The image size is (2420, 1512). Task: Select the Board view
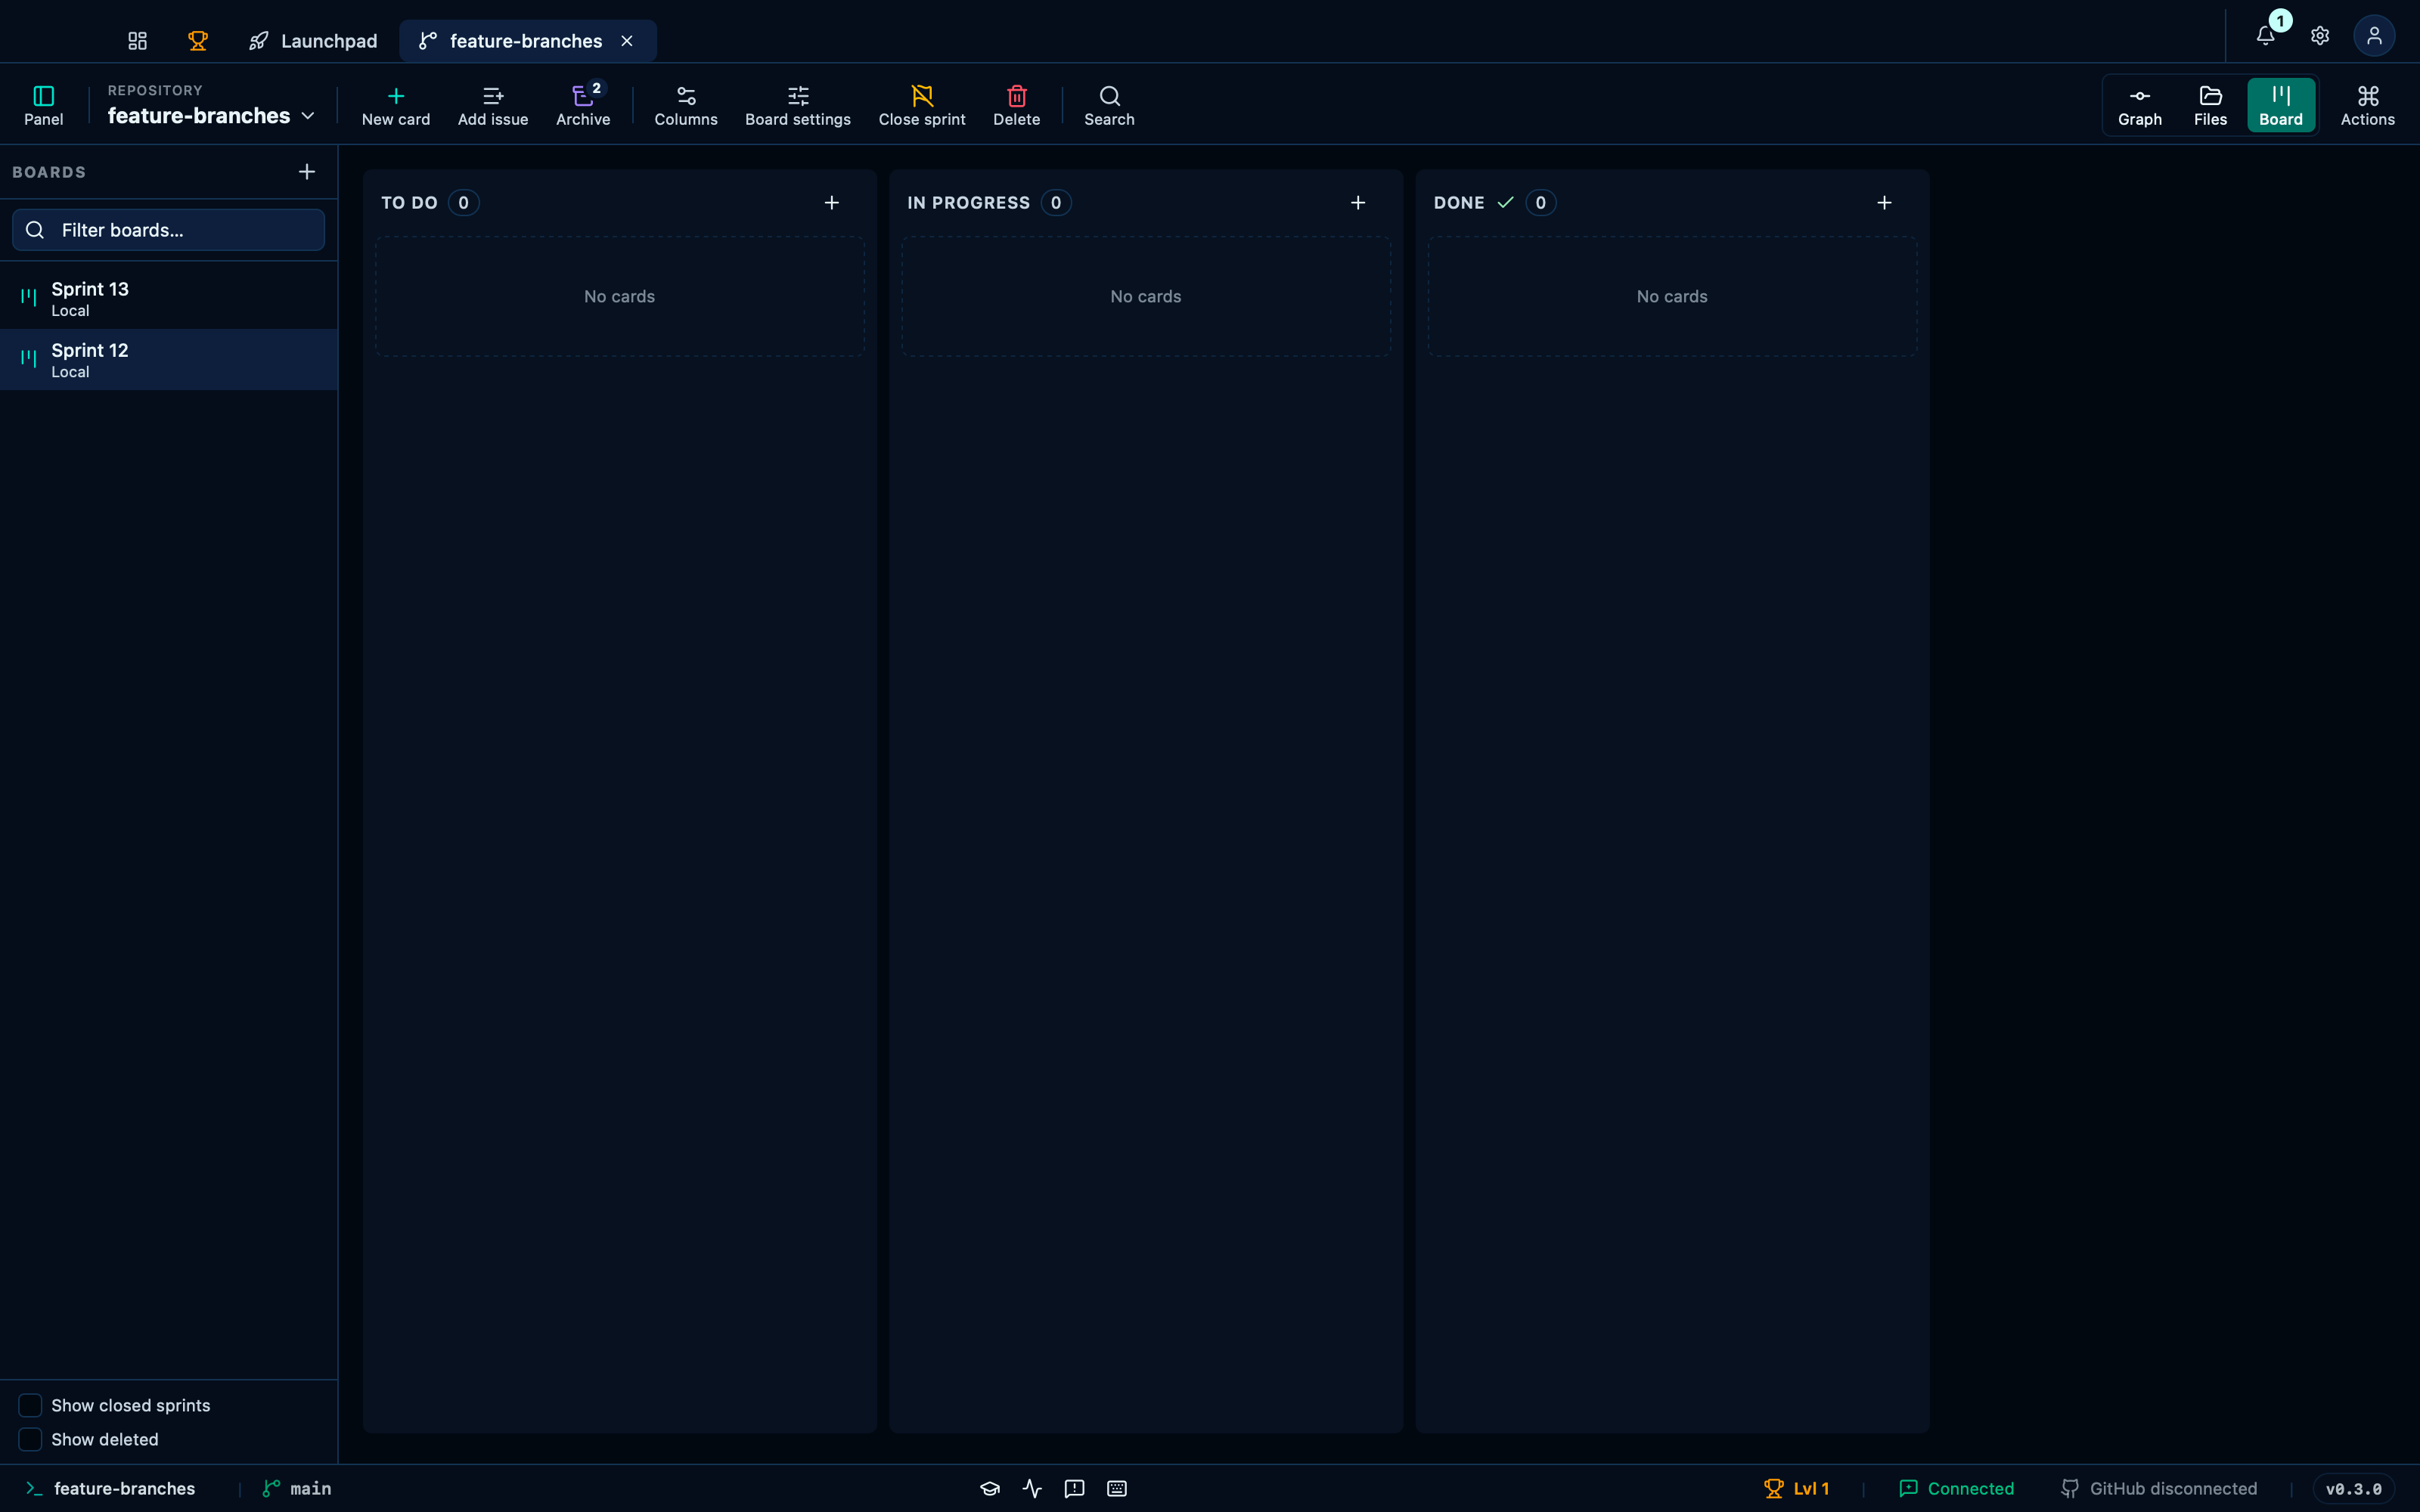pyautogui.click(x=2281, y=105)
